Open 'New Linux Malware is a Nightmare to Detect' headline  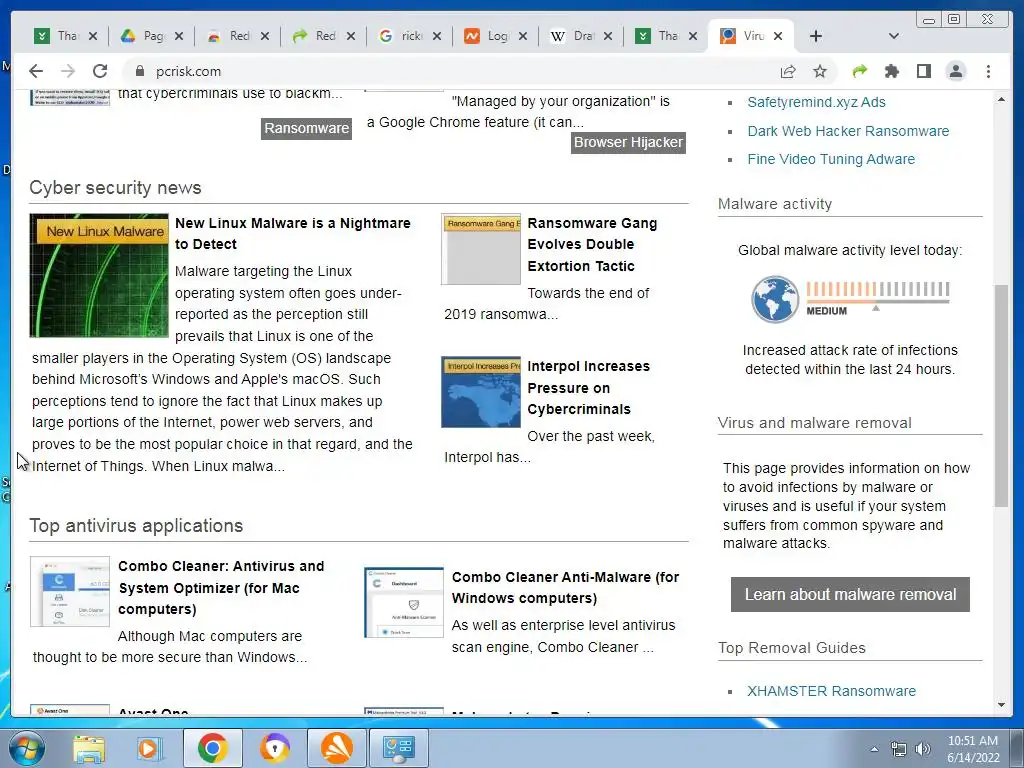[x=293, y=233]
